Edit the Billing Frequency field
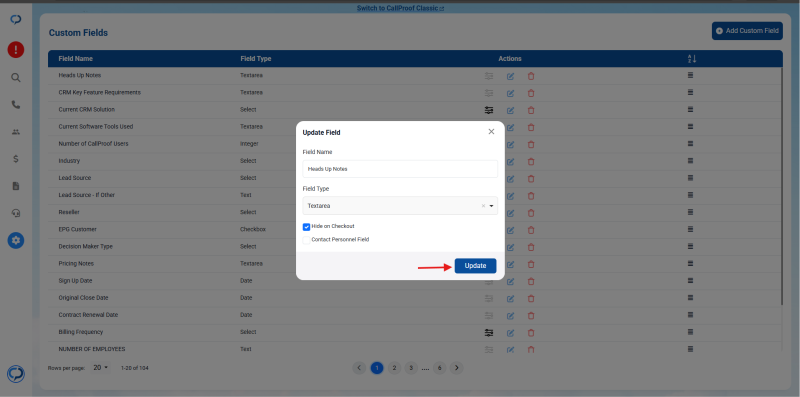 pos(510,333)
